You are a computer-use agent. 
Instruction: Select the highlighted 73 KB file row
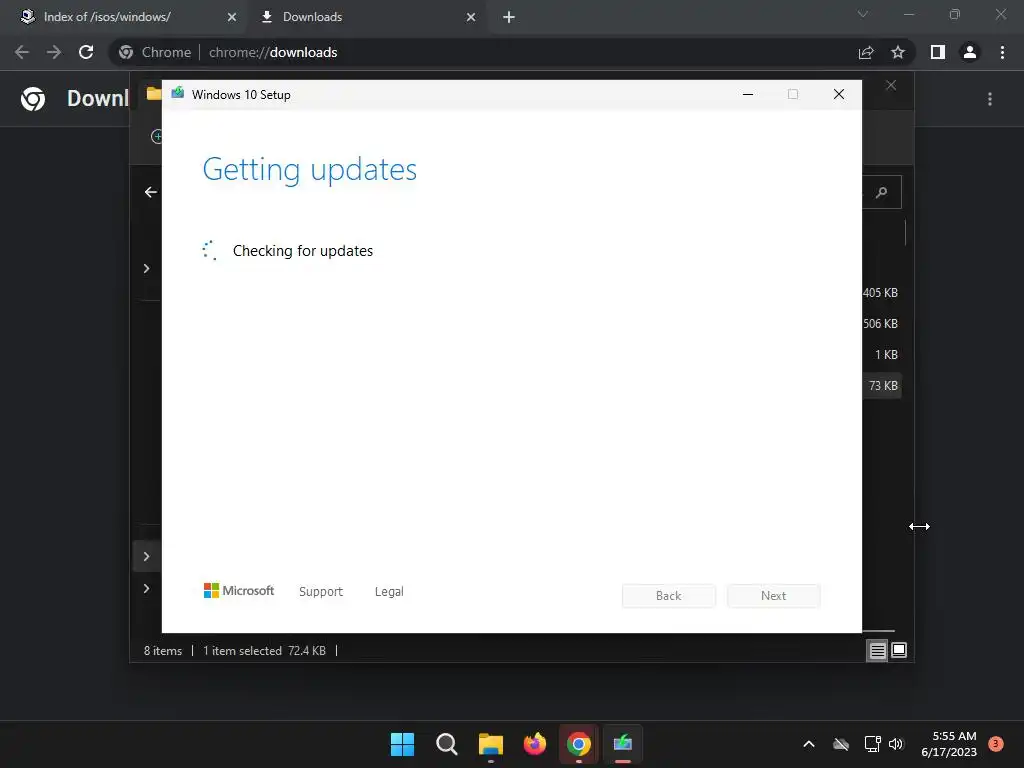[x=882, y=385]
